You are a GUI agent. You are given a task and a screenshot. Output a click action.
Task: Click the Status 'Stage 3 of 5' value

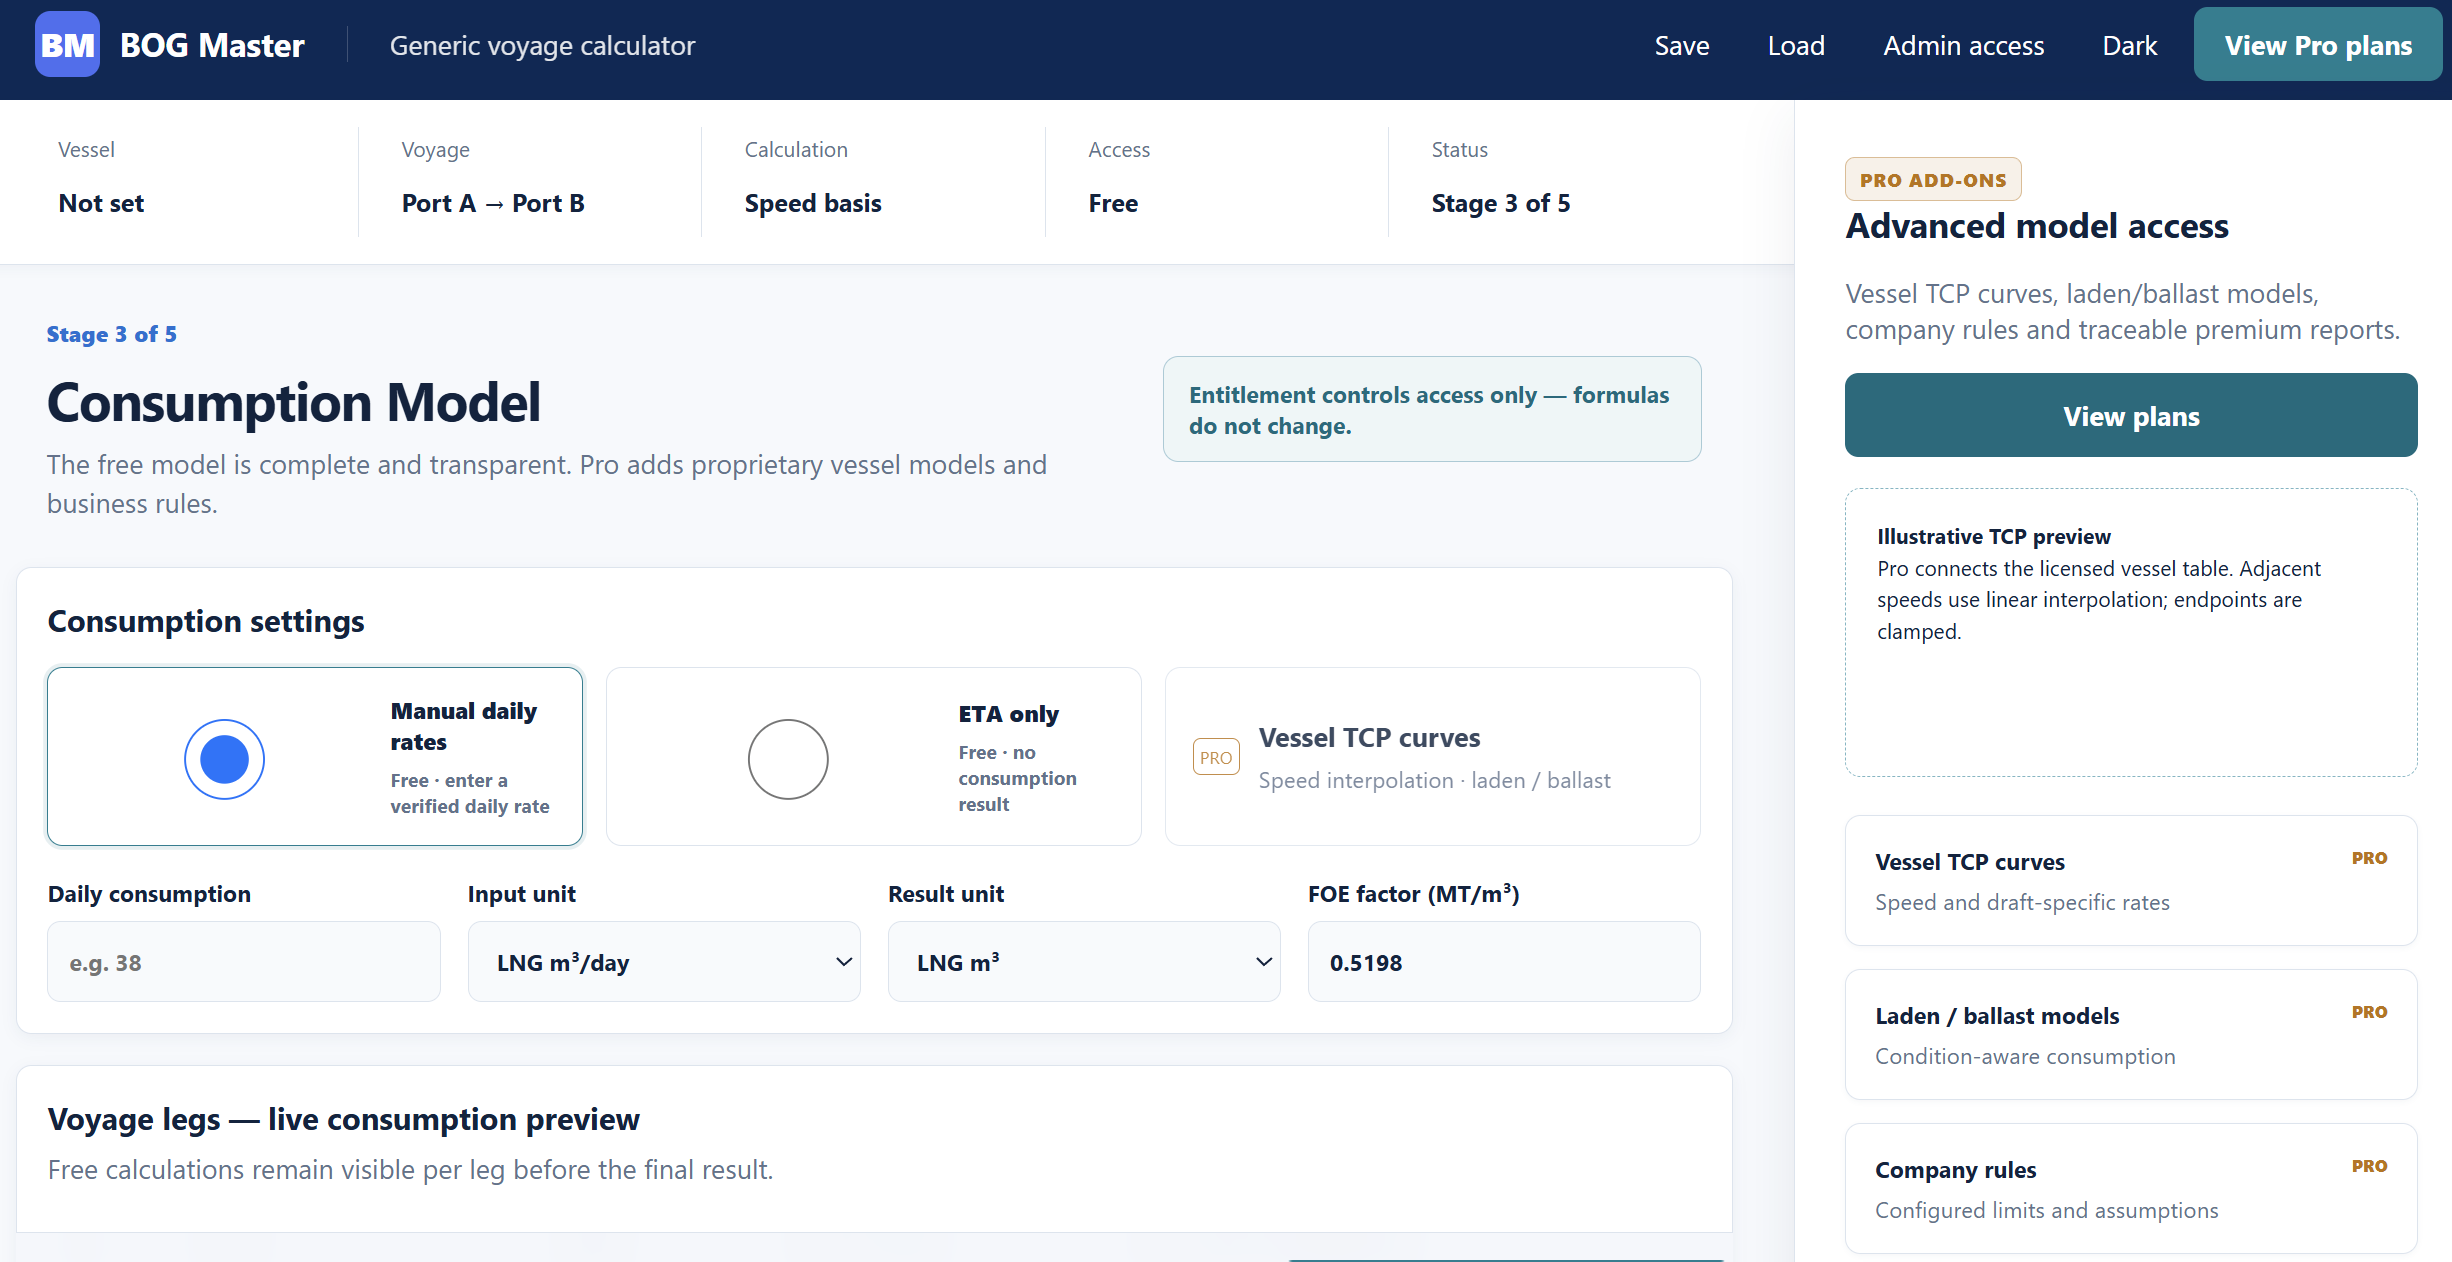pos(1500,203)
